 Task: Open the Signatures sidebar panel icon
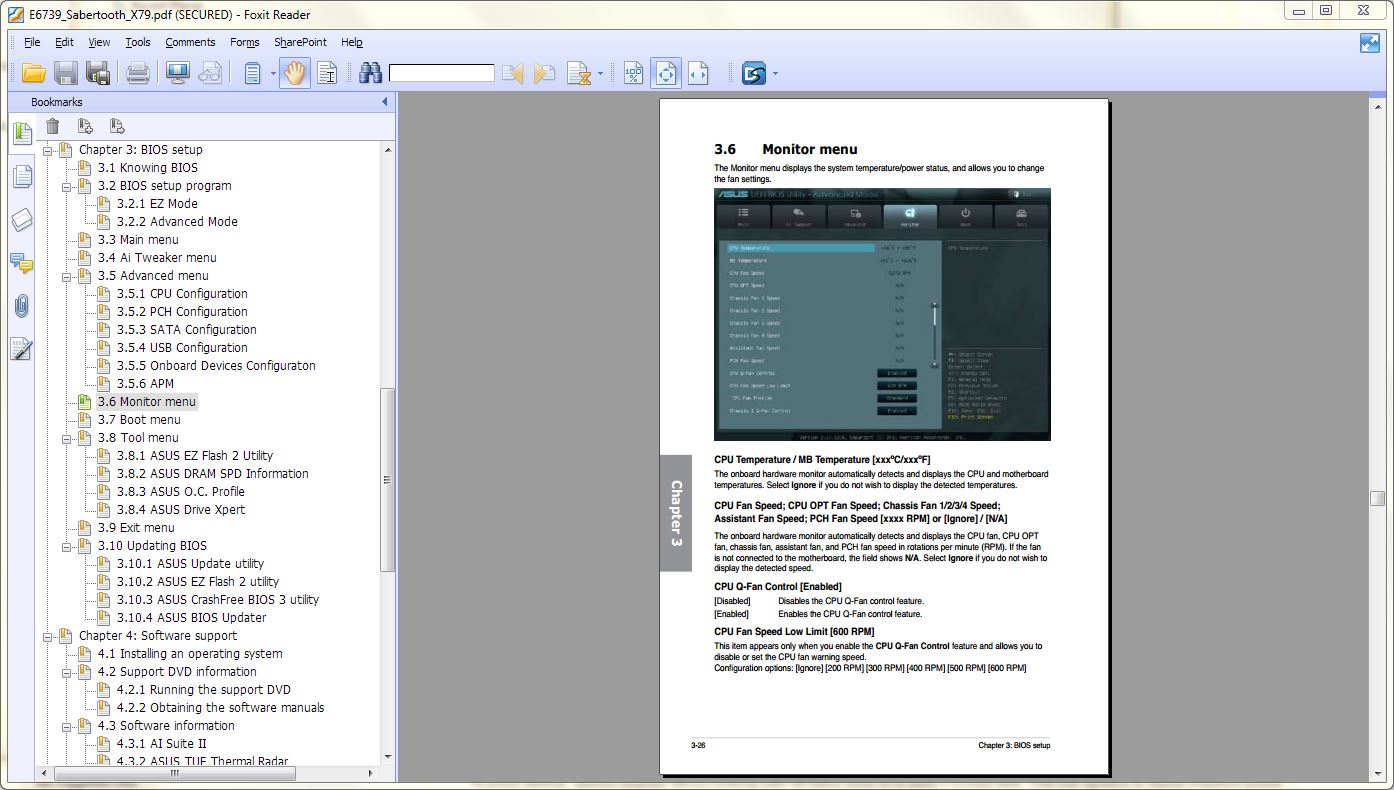(22, 349)
